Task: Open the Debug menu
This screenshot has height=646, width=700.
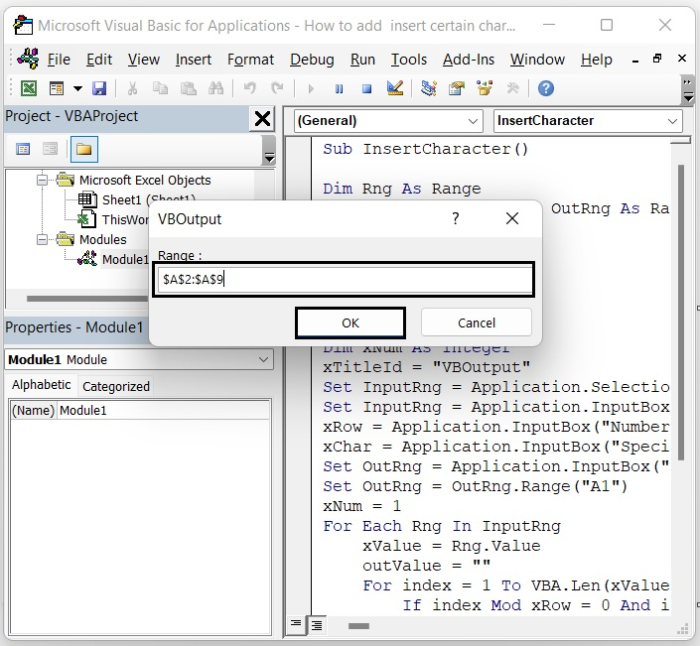Action: point(312,60)
